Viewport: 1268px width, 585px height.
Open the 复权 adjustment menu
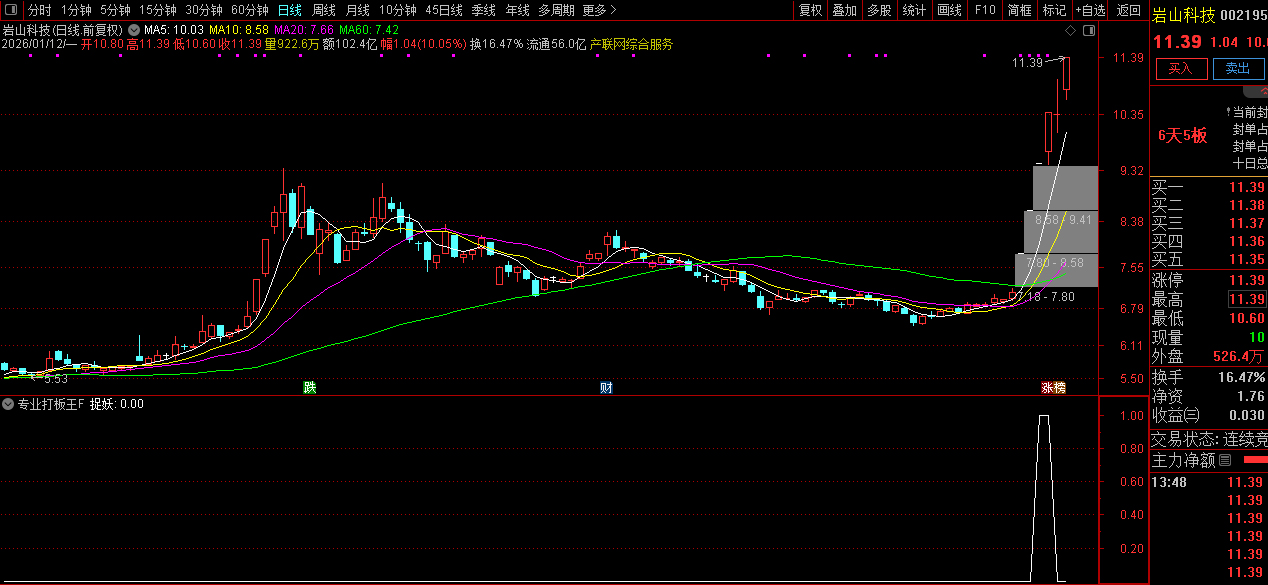810,10
